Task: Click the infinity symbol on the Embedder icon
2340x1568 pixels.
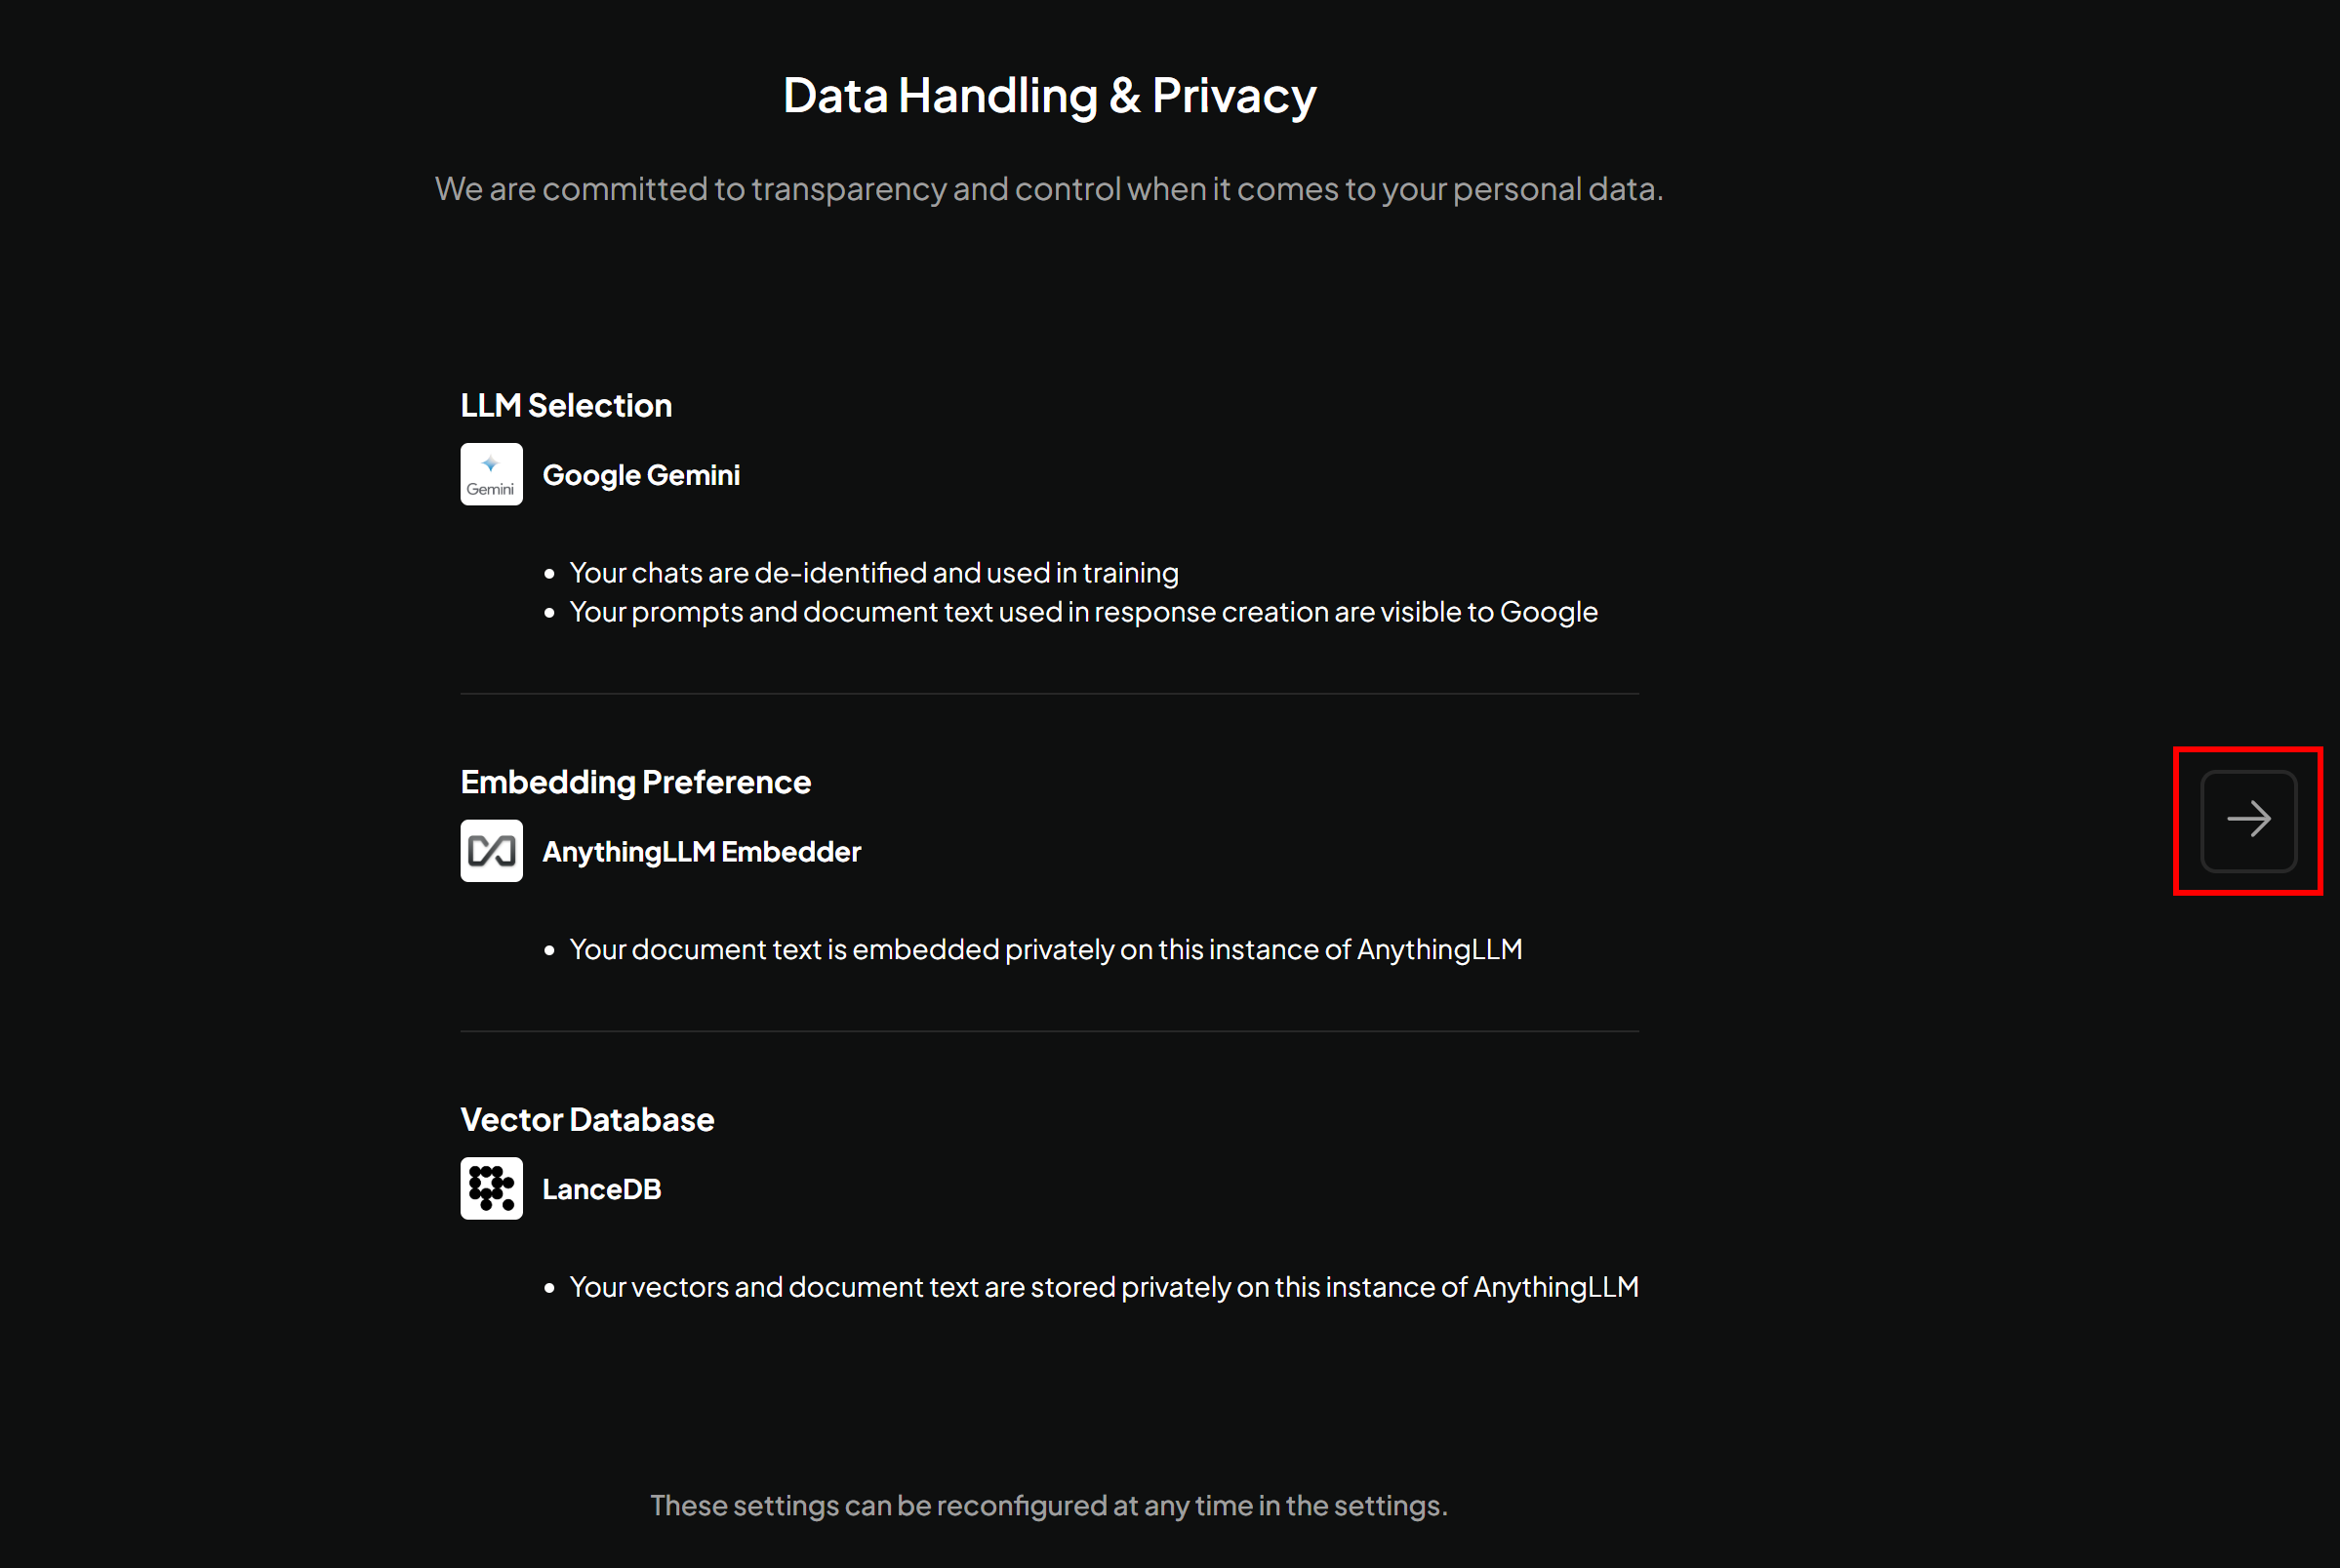Action: coord(491,850)
